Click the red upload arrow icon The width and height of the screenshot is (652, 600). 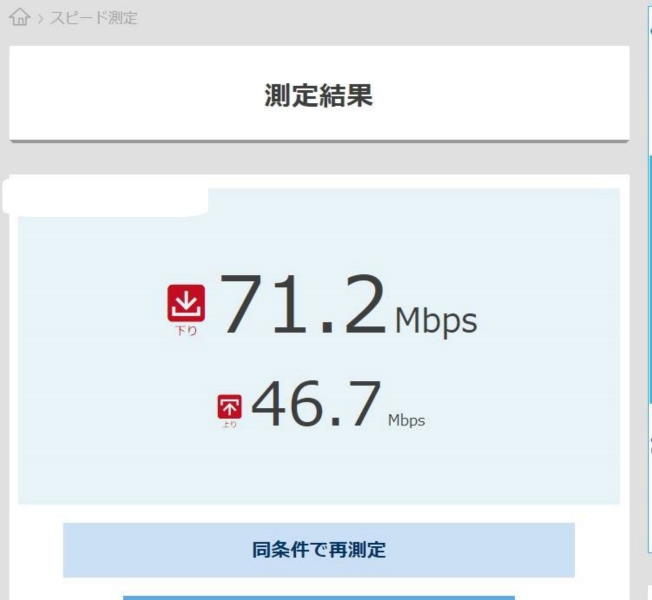click(x=230, y=407)
